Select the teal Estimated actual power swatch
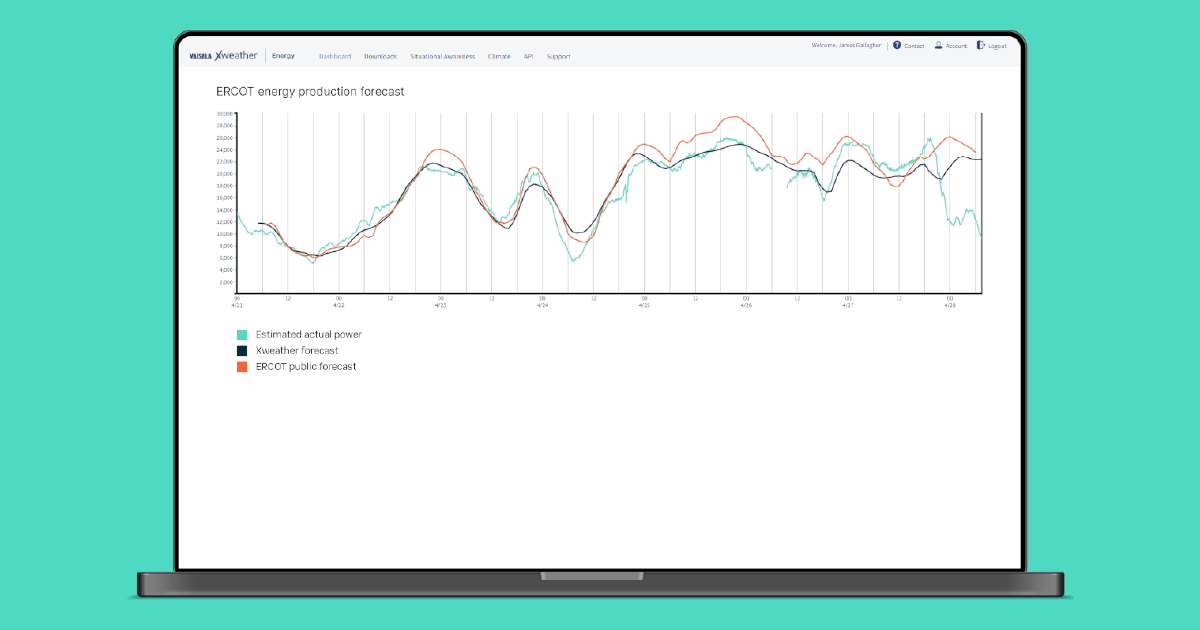This screenshot has width=1200, height=630. (x=240, y=334)
